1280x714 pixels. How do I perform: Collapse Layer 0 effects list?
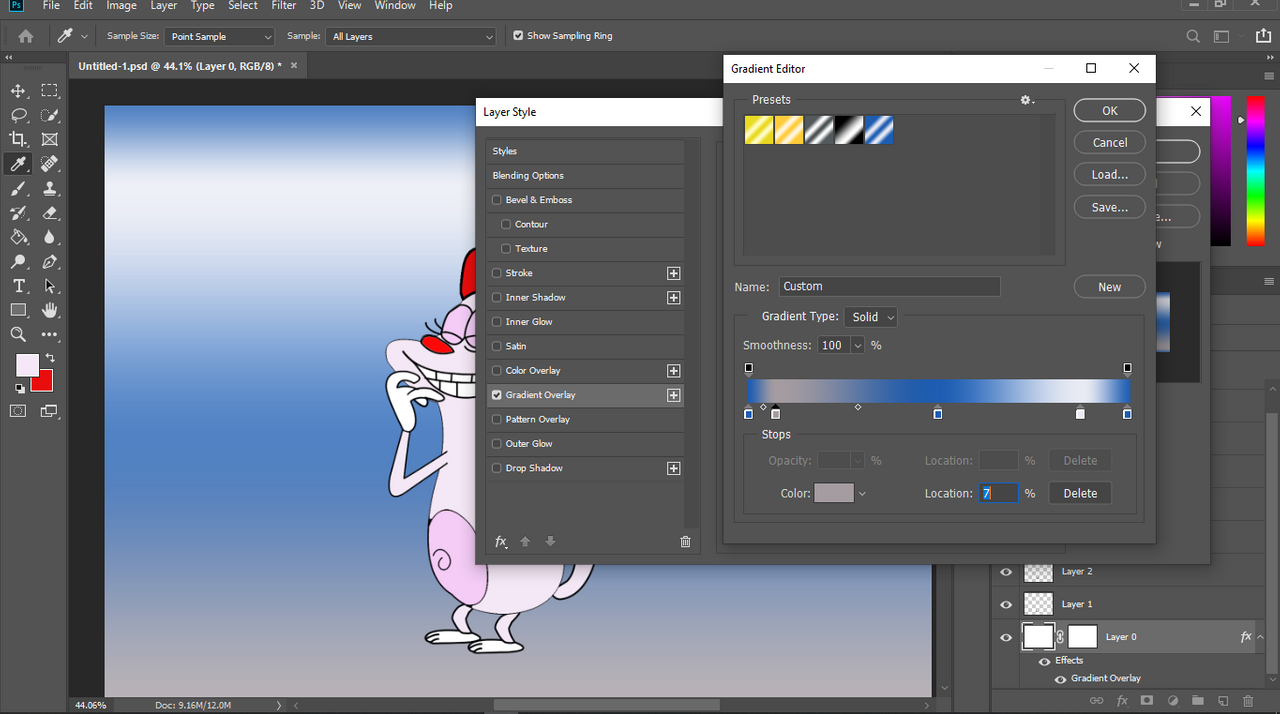(x=1261, y=636)
